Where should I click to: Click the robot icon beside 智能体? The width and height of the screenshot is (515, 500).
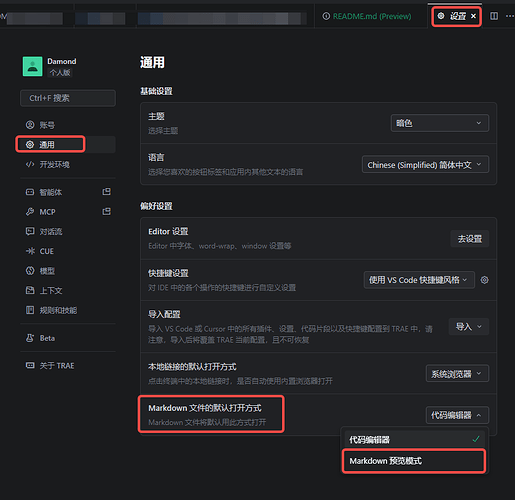tap(30, 192)
